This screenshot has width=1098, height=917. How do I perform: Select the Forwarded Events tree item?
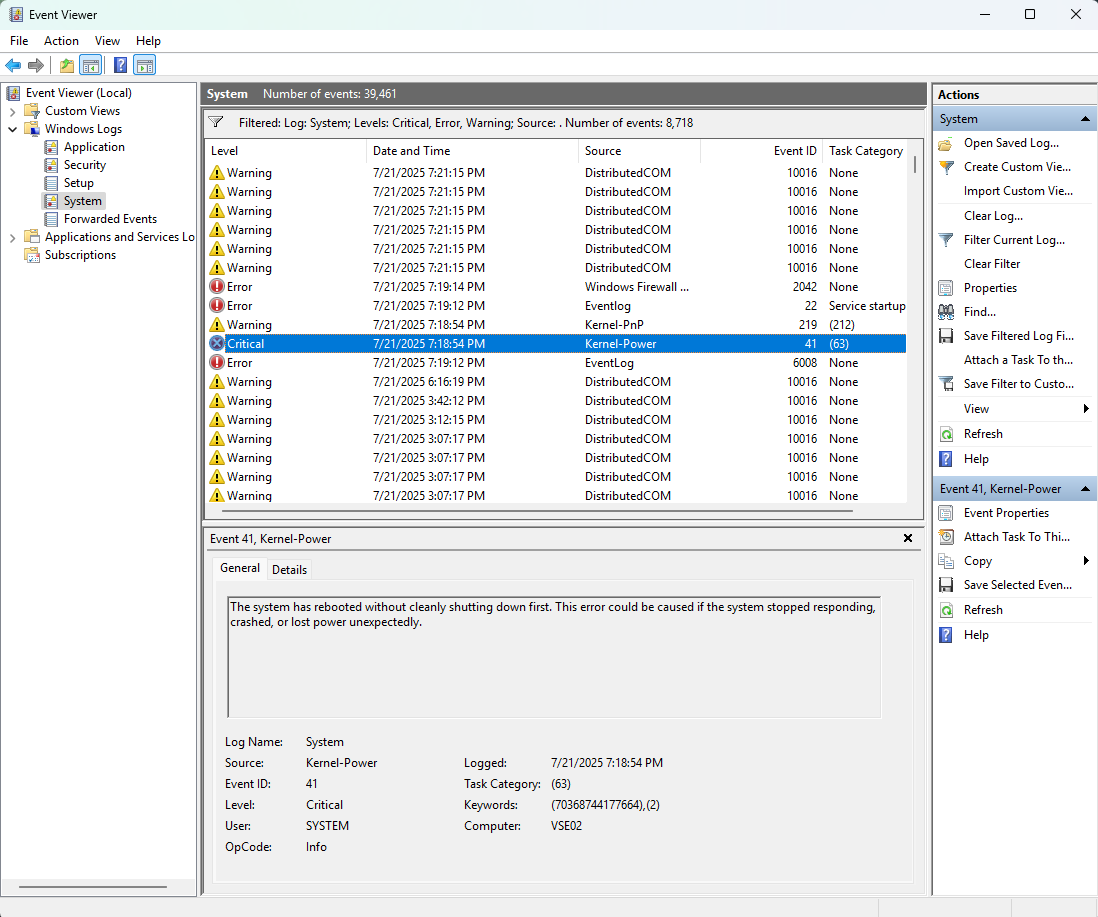pos(110,219)
